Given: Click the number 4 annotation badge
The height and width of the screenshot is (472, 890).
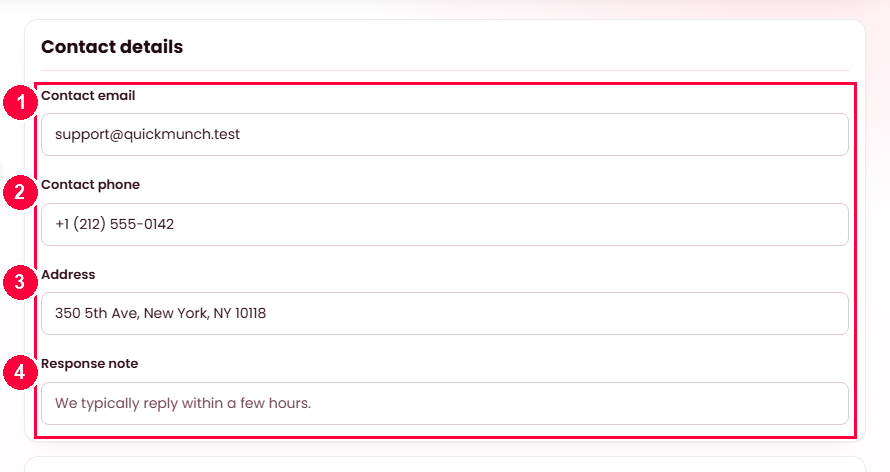Looking at the screenshot, I should coord(20,372).
